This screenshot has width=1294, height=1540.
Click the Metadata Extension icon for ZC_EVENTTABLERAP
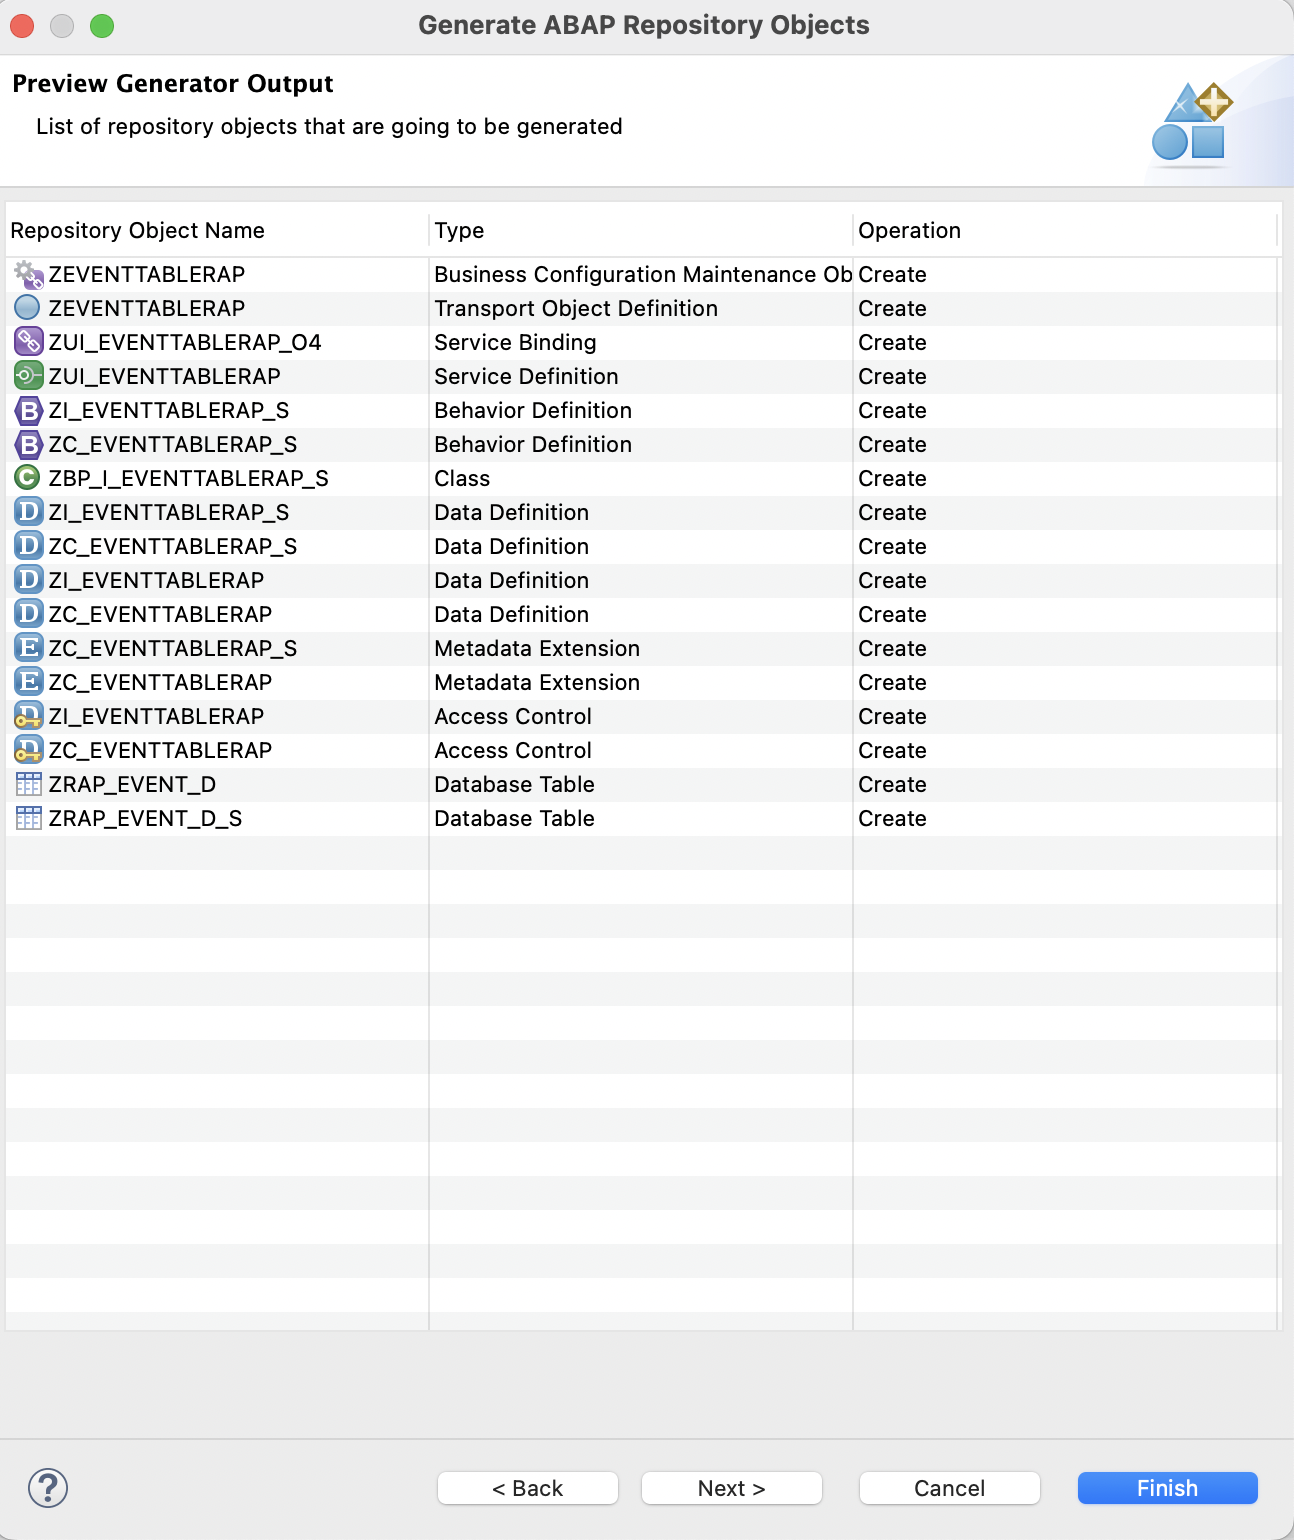point(29,682)
